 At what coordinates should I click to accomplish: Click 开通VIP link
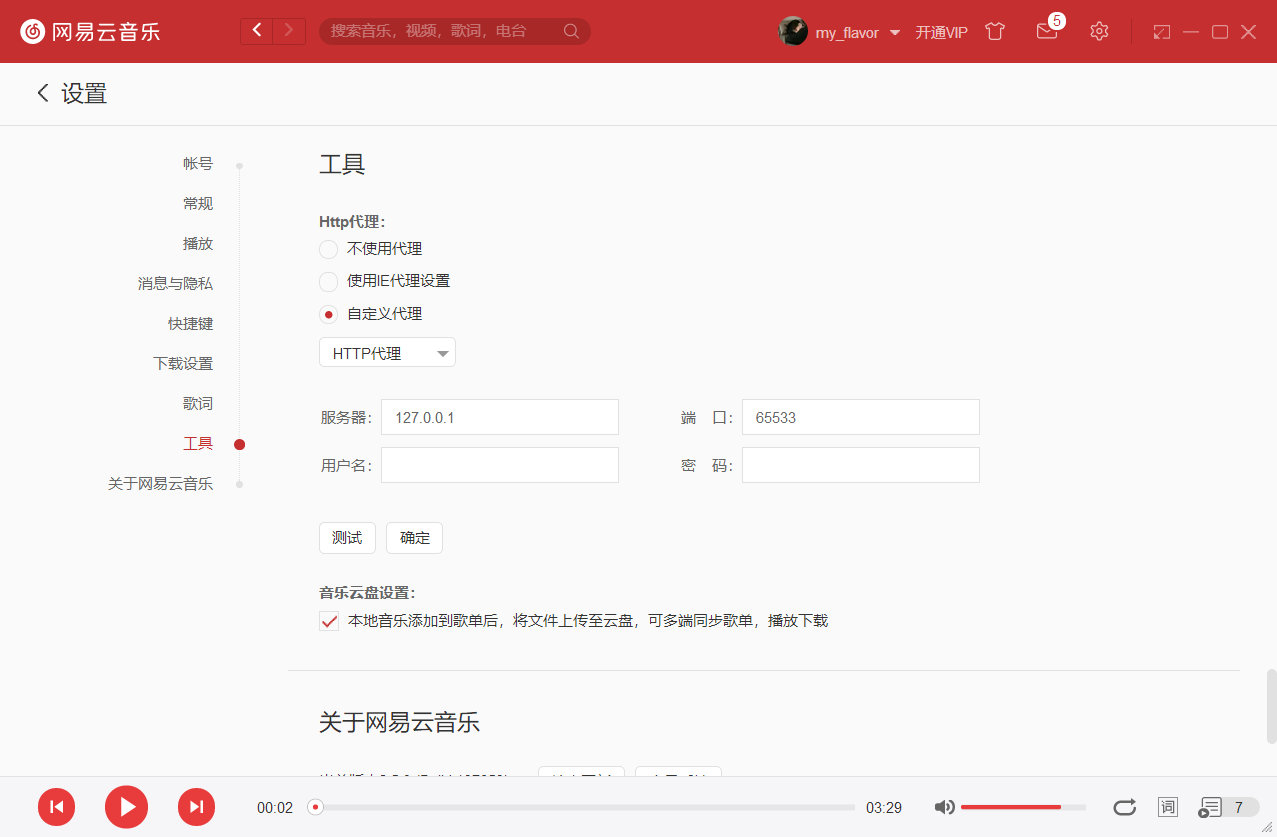click(x=941, y=32)
